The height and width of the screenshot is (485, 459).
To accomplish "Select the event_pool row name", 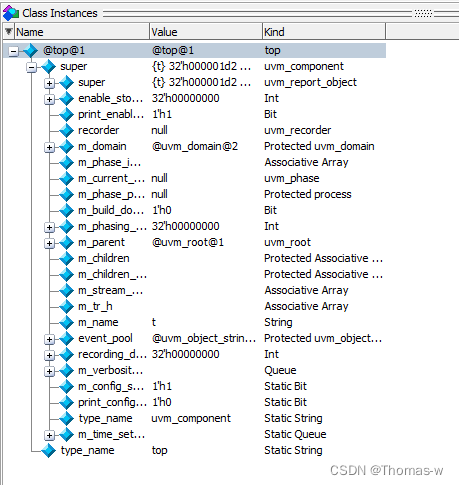I will click(x=105, y=338).
